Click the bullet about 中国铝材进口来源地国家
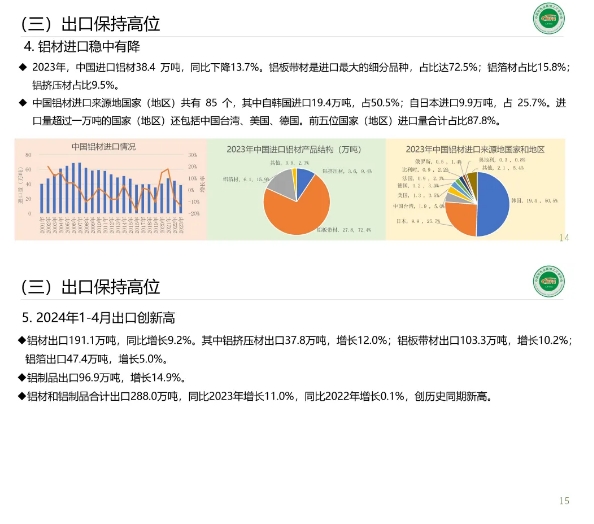 tap(292, 112)
